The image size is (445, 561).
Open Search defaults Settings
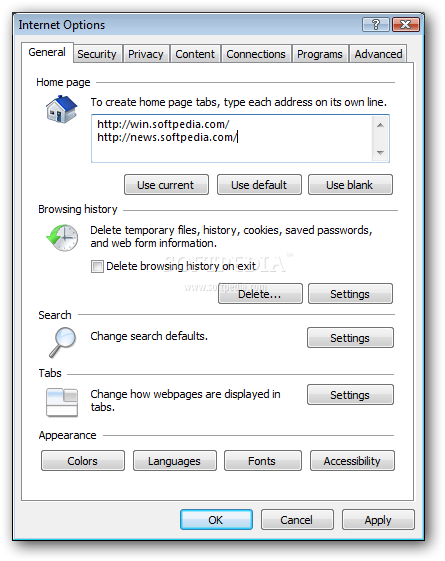tap(350, 338)
